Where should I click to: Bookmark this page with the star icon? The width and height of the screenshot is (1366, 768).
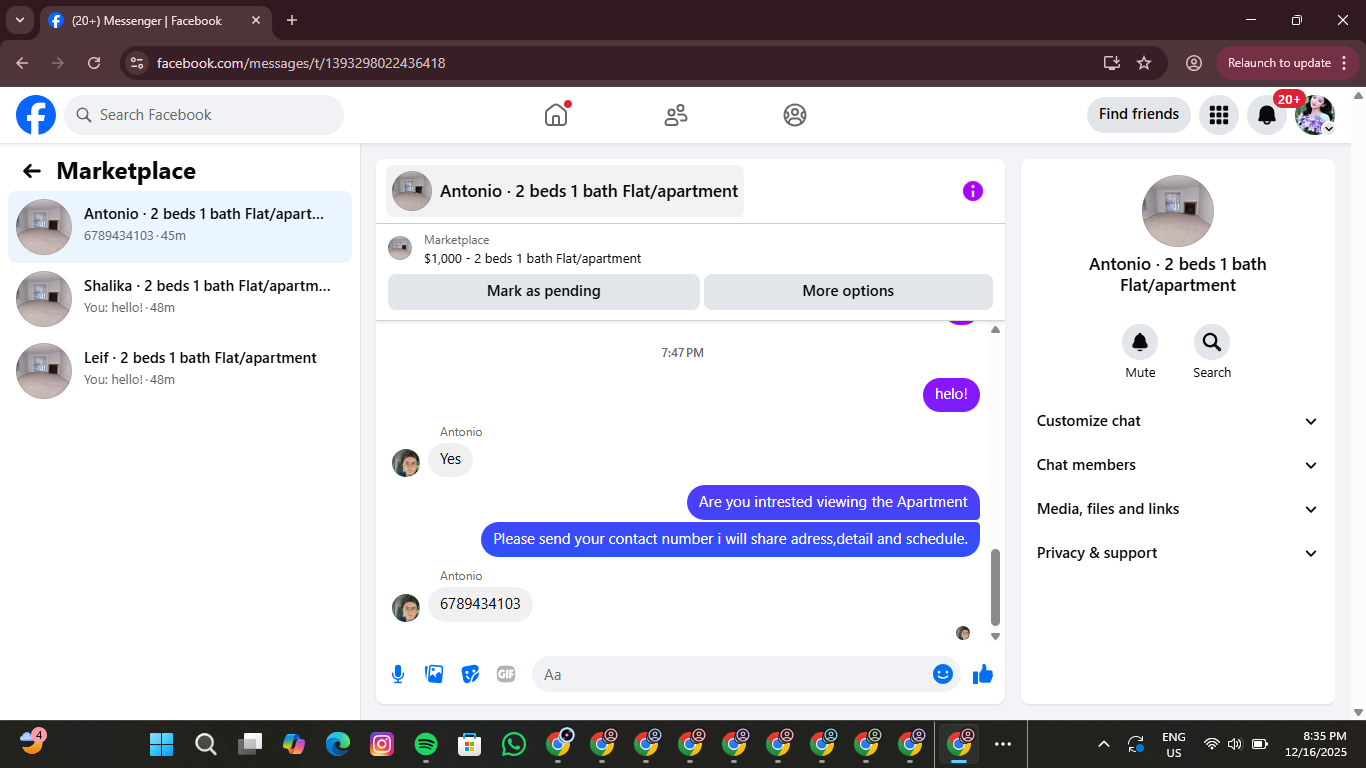(1144, 63)
